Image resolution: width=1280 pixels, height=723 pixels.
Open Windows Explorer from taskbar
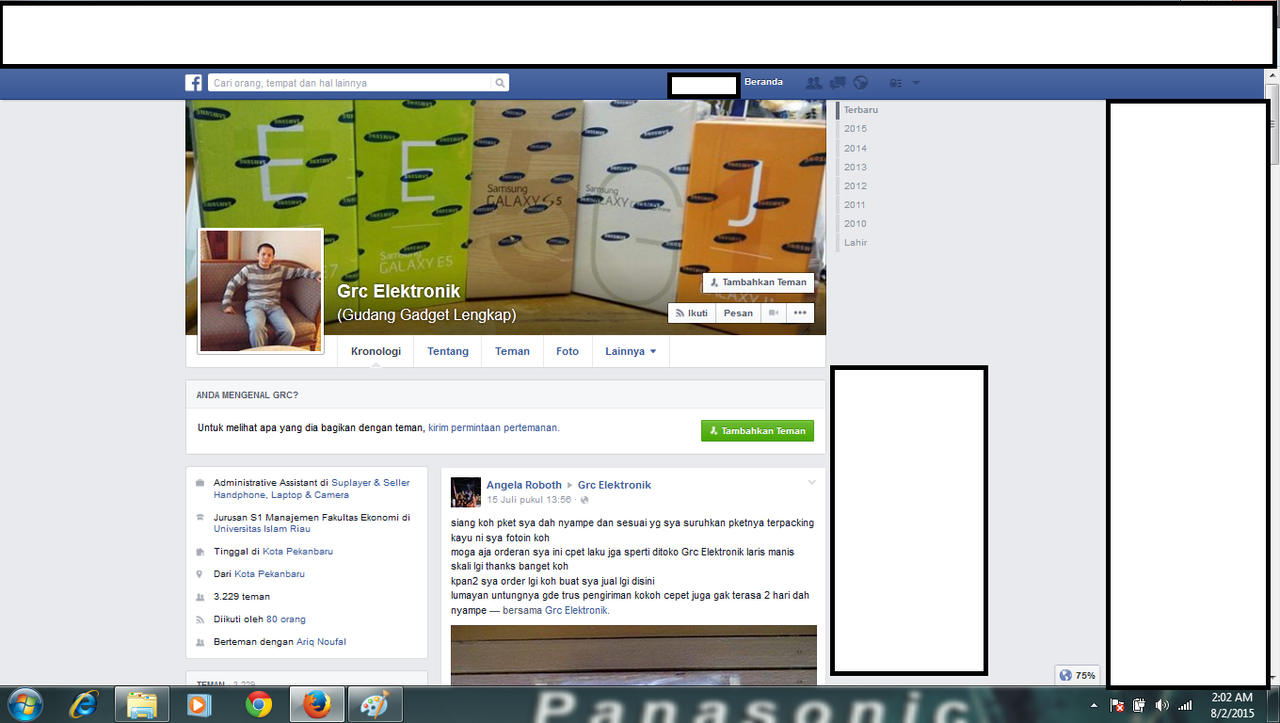tap(141, 705)
